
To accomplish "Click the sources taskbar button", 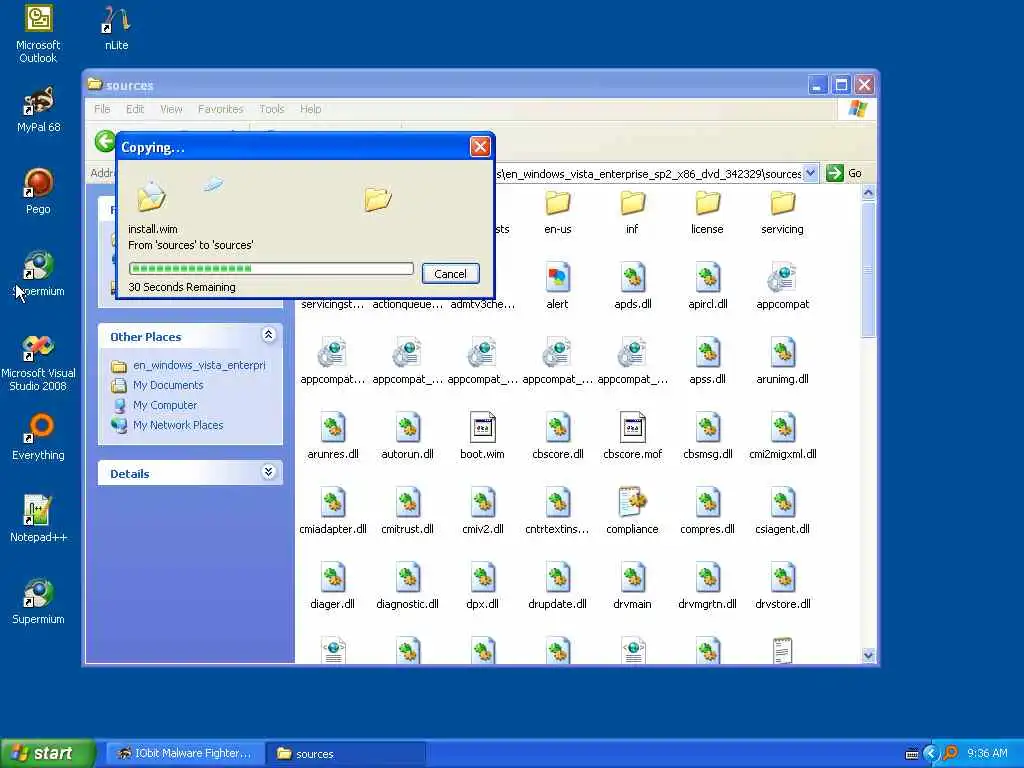I will pos(346,754).
